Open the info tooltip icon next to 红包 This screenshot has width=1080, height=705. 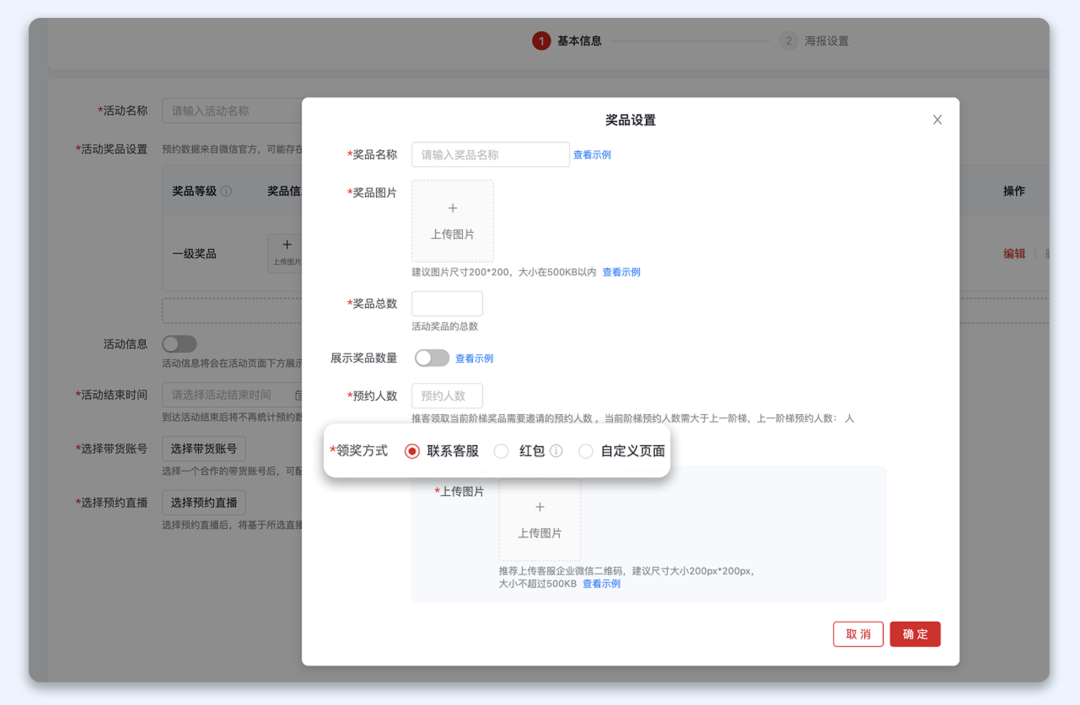pyautogui.click(x=556, y=450)
